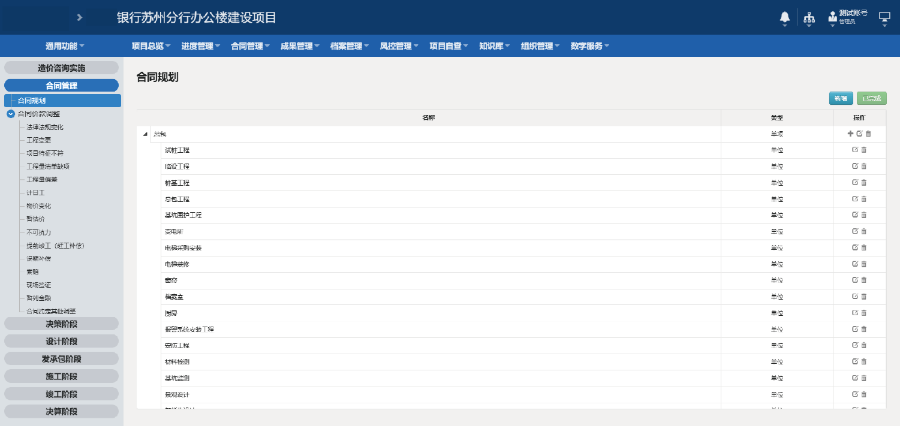
Task: Click the trash icon in the third table row
Action: coord(864,166)
